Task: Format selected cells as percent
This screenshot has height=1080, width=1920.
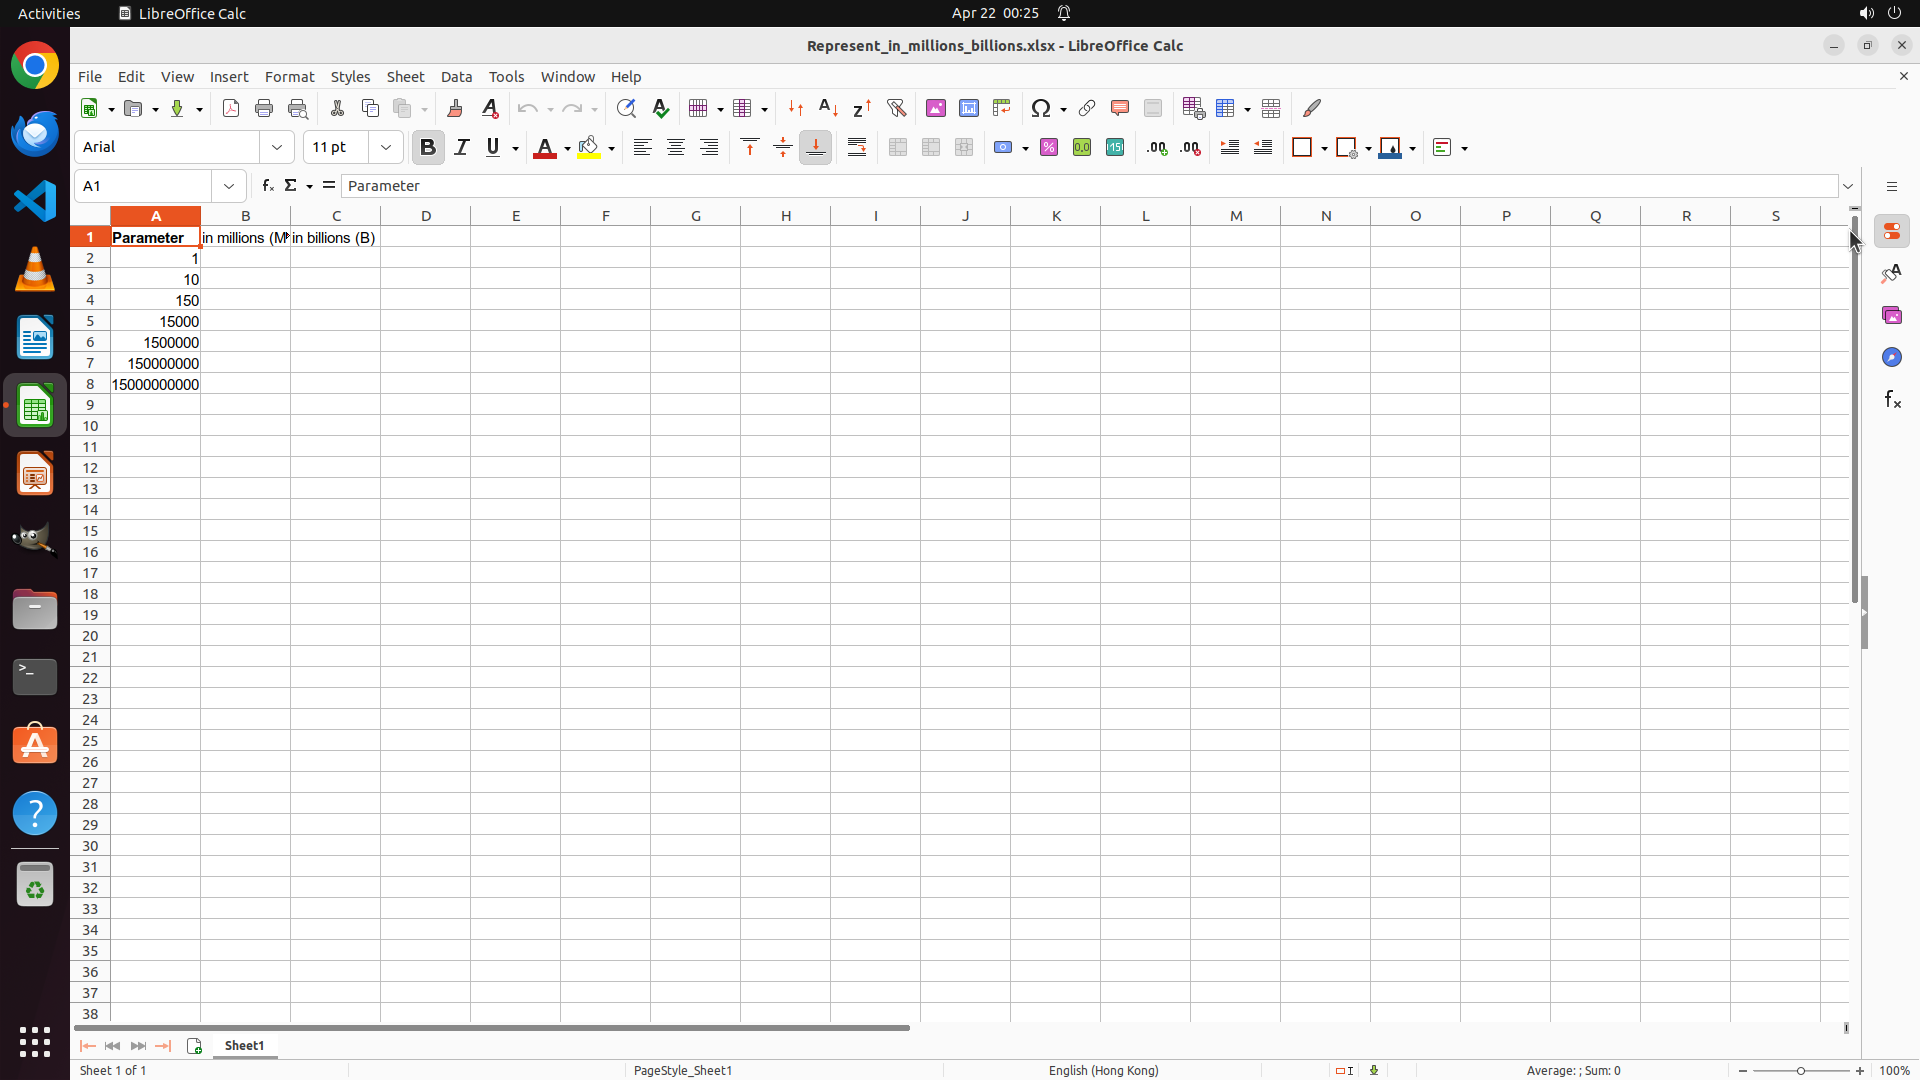Action: [x=1049, y=147]
